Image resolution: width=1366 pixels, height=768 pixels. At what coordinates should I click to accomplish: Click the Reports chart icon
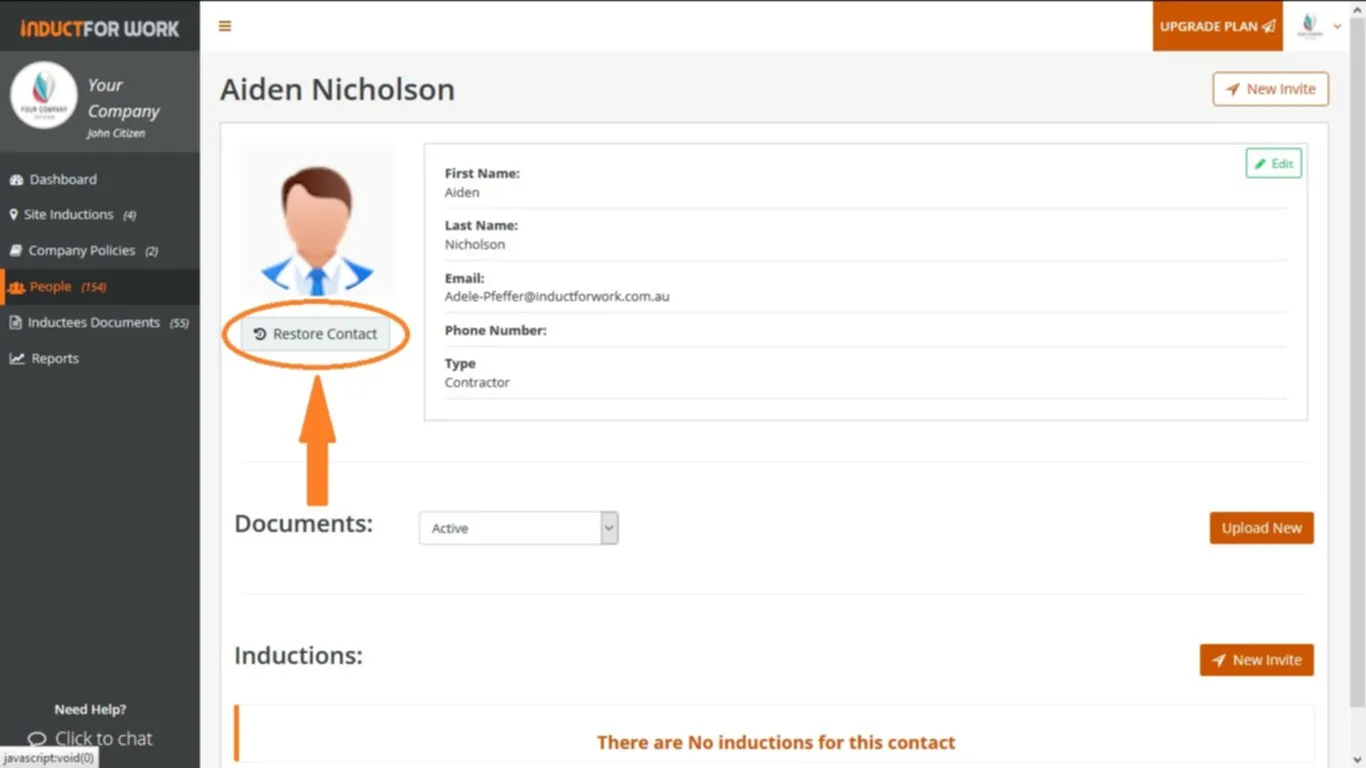pos(17,359)
